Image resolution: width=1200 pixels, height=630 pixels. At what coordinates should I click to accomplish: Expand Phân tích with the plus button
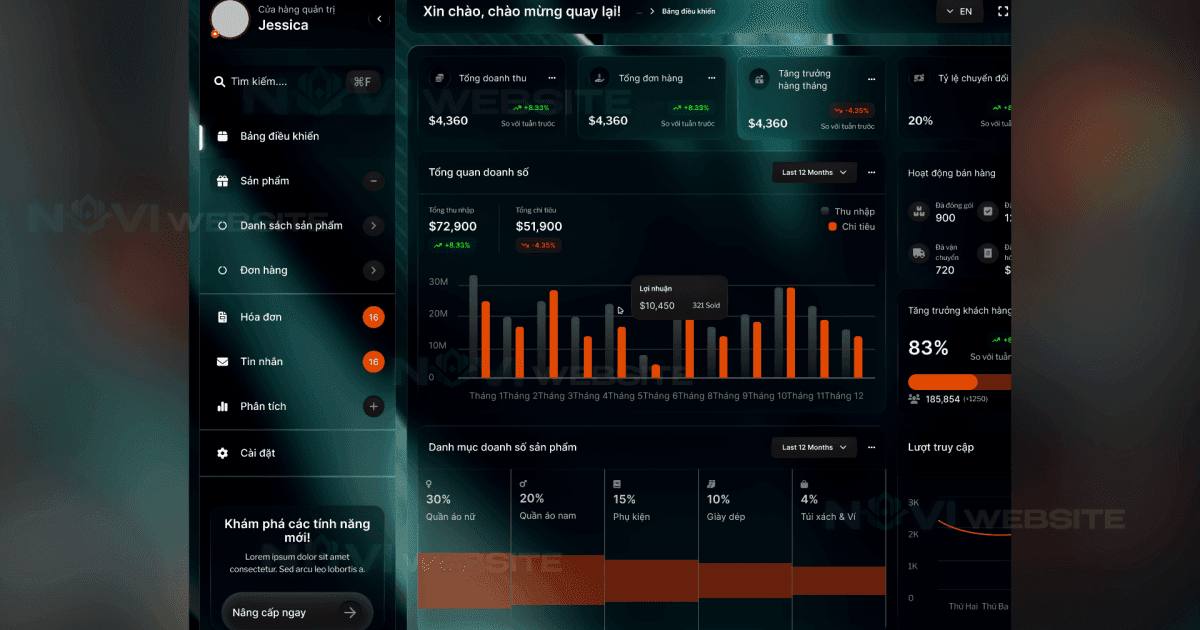373,407
